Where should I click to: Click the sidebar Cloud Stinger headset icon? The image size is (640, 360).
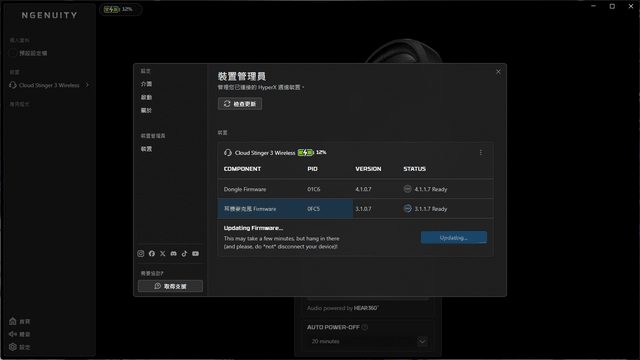coord(13,85)
